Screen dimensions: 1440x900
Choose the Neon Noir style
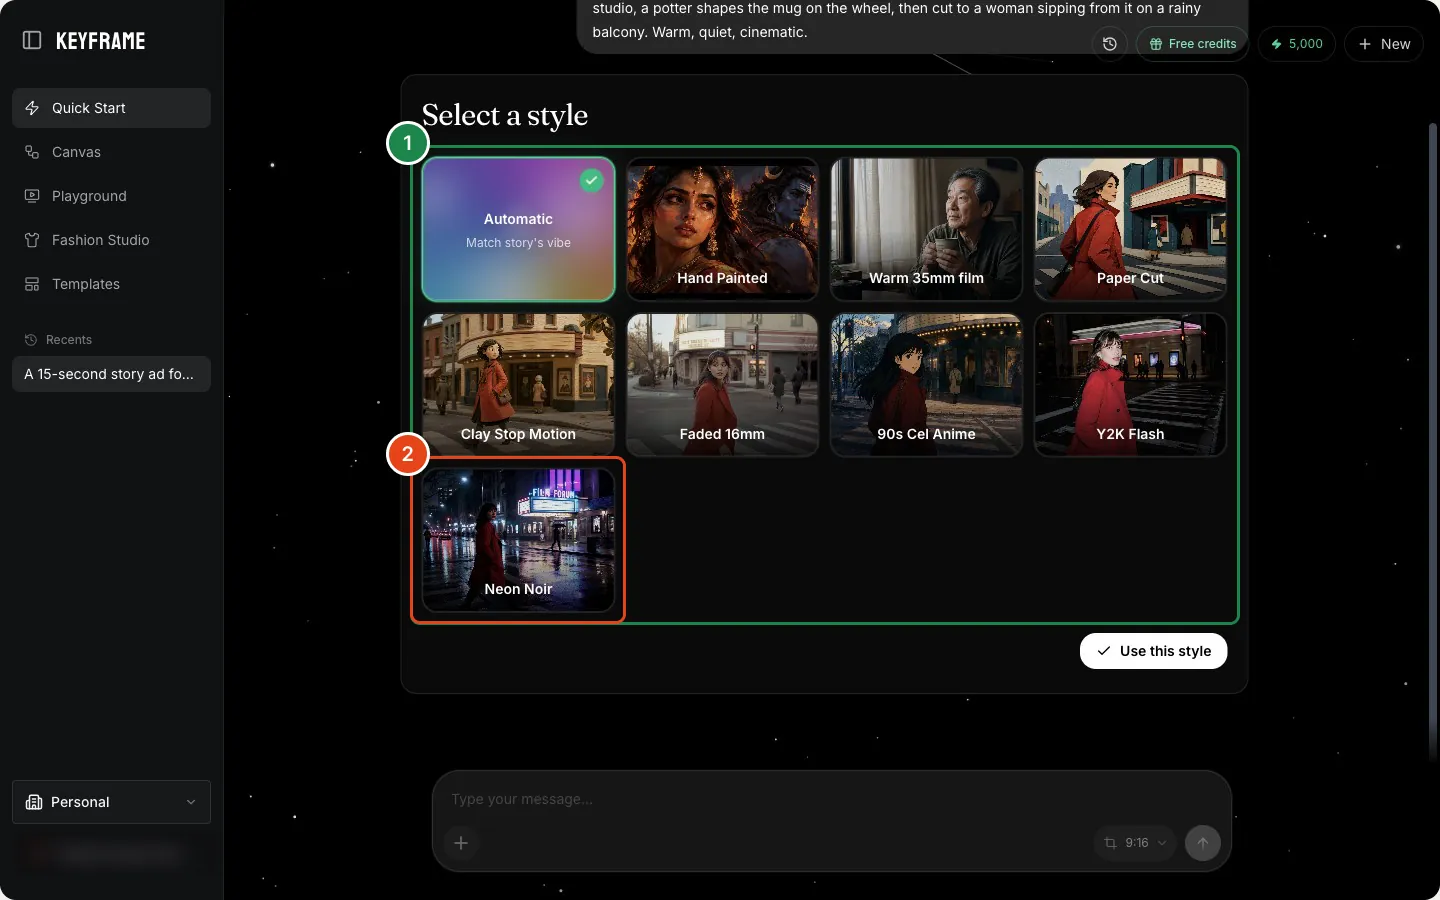click(518, 540)
